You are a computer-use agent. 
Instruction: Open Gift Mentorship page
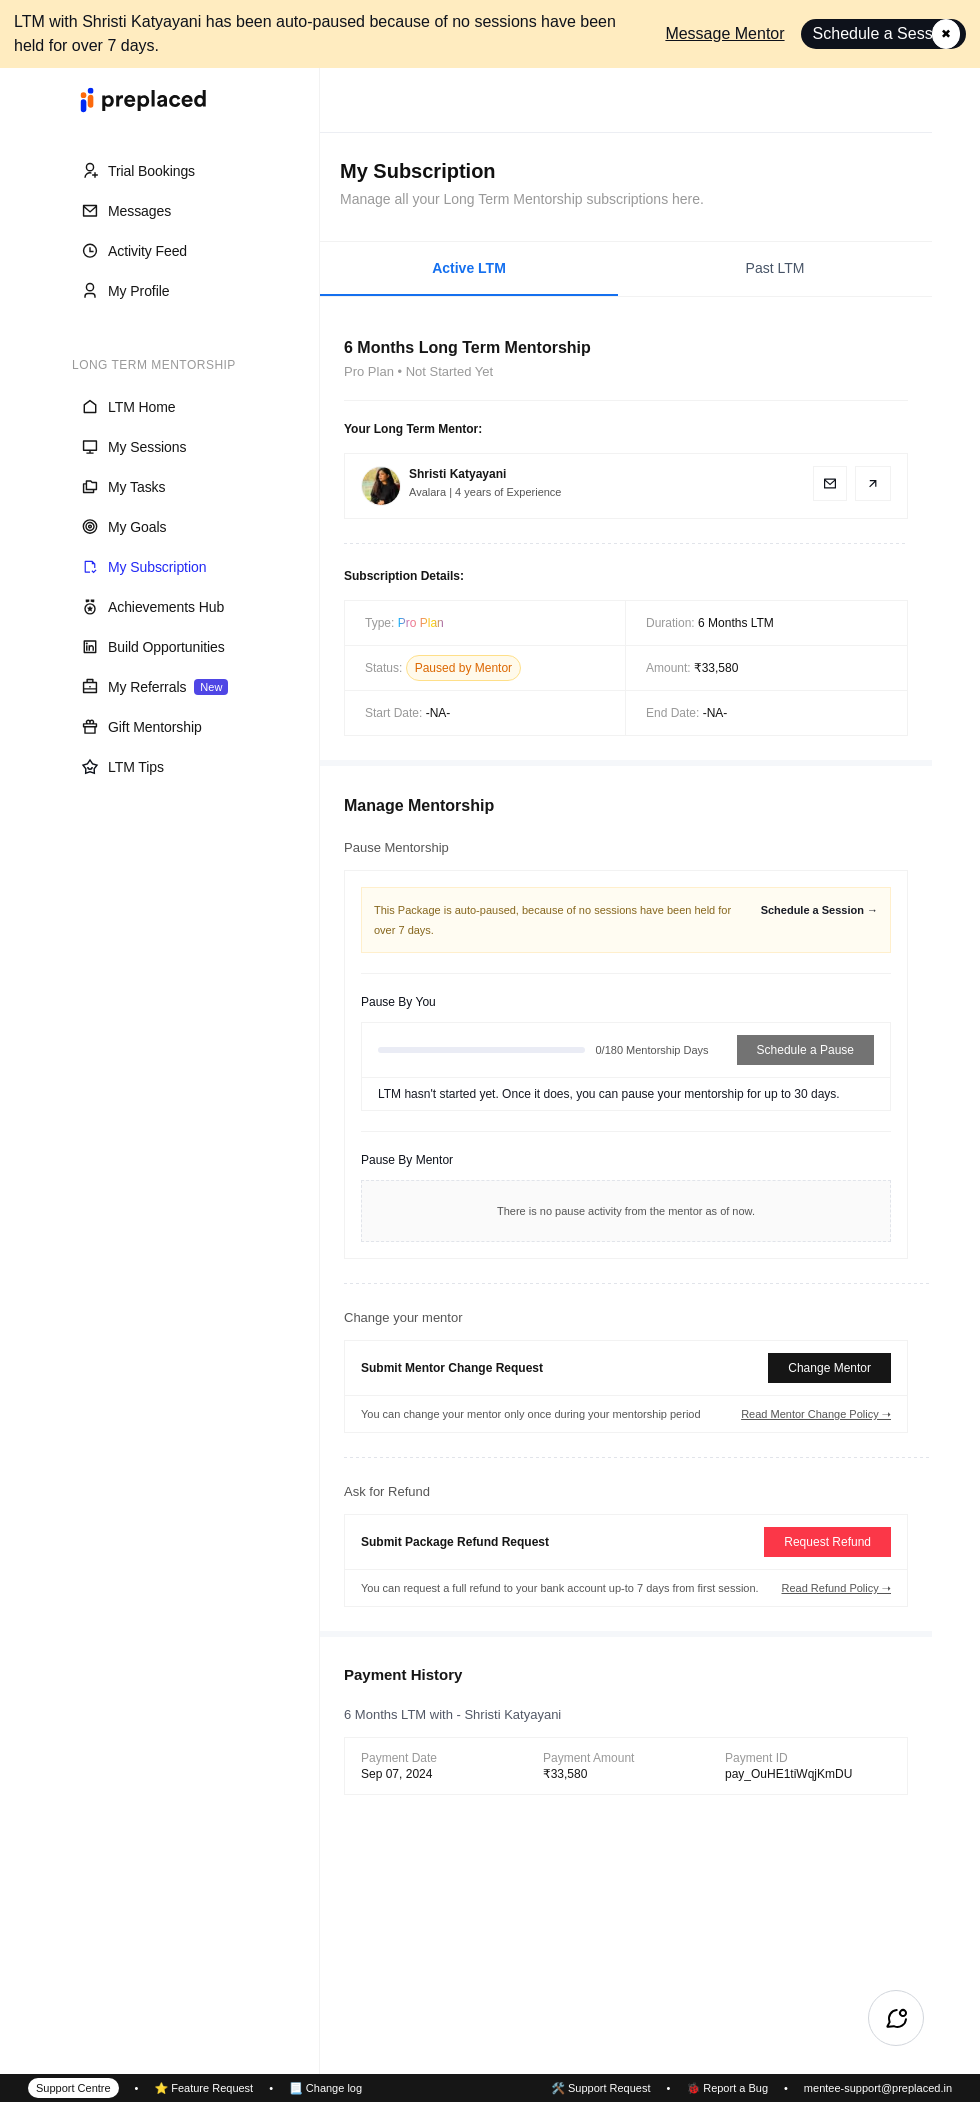coord(155,727)
